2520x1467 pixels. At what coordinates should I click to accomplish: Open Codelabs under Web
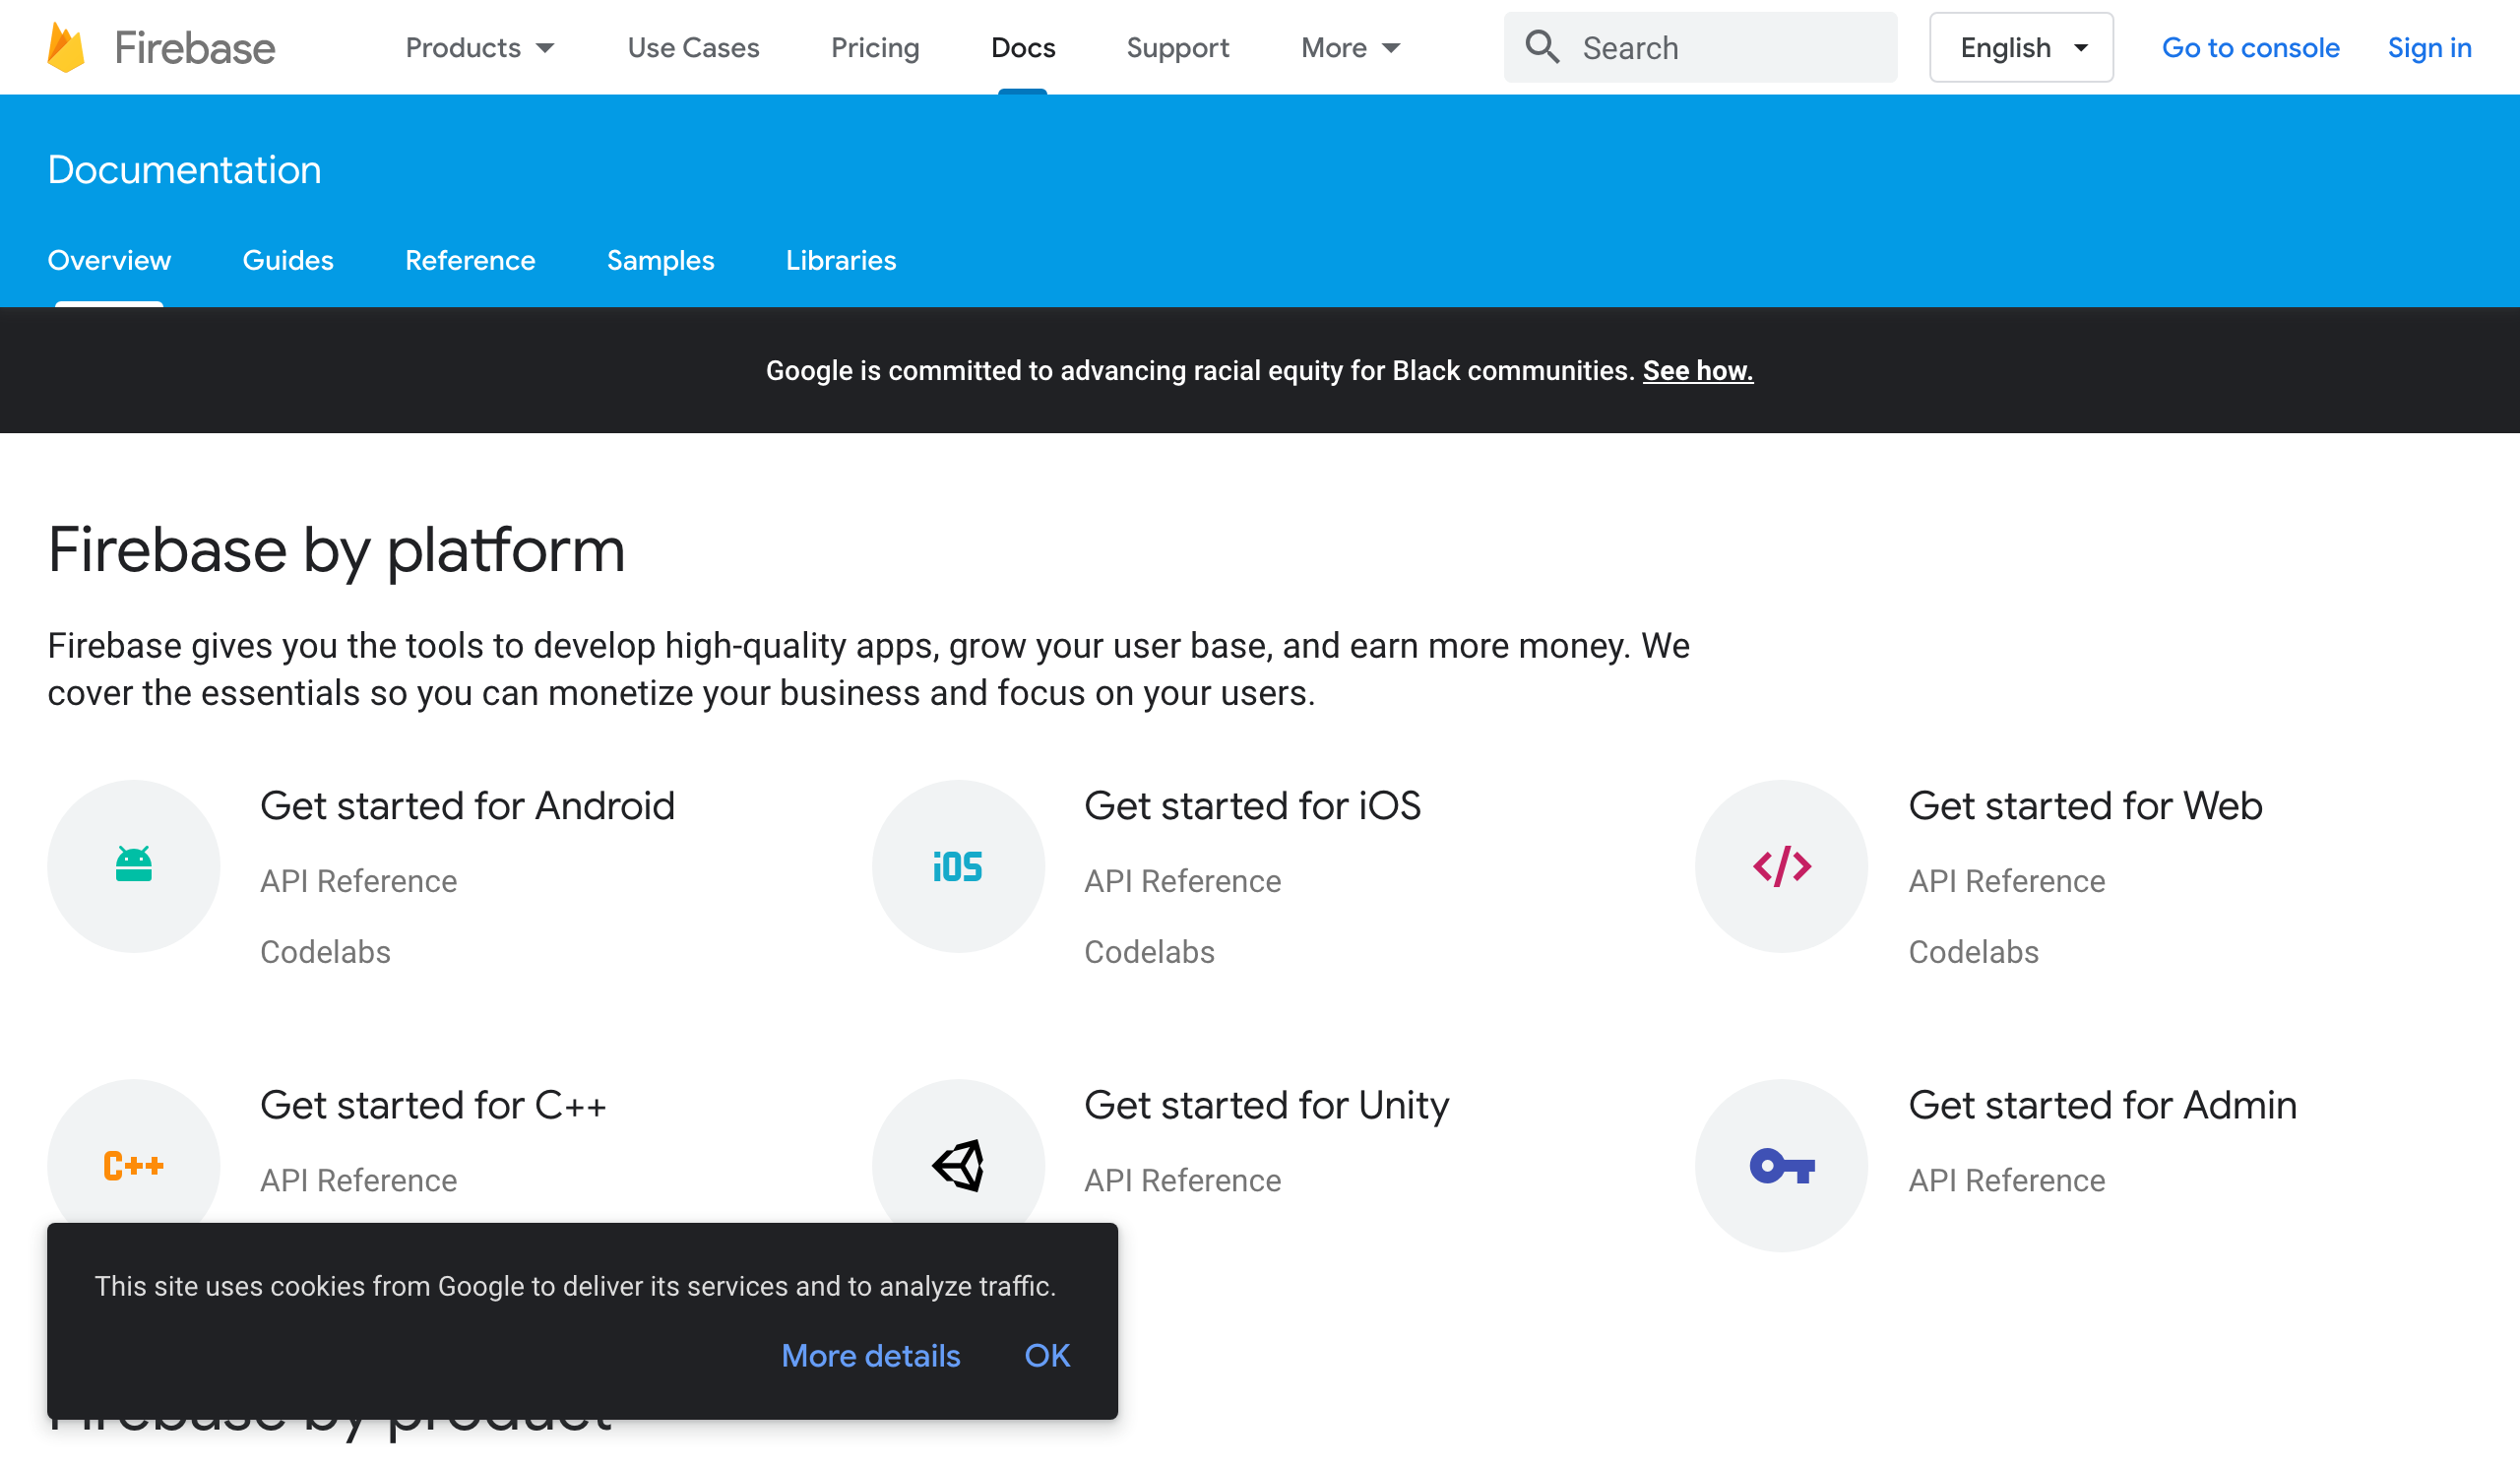(1973, 952)
